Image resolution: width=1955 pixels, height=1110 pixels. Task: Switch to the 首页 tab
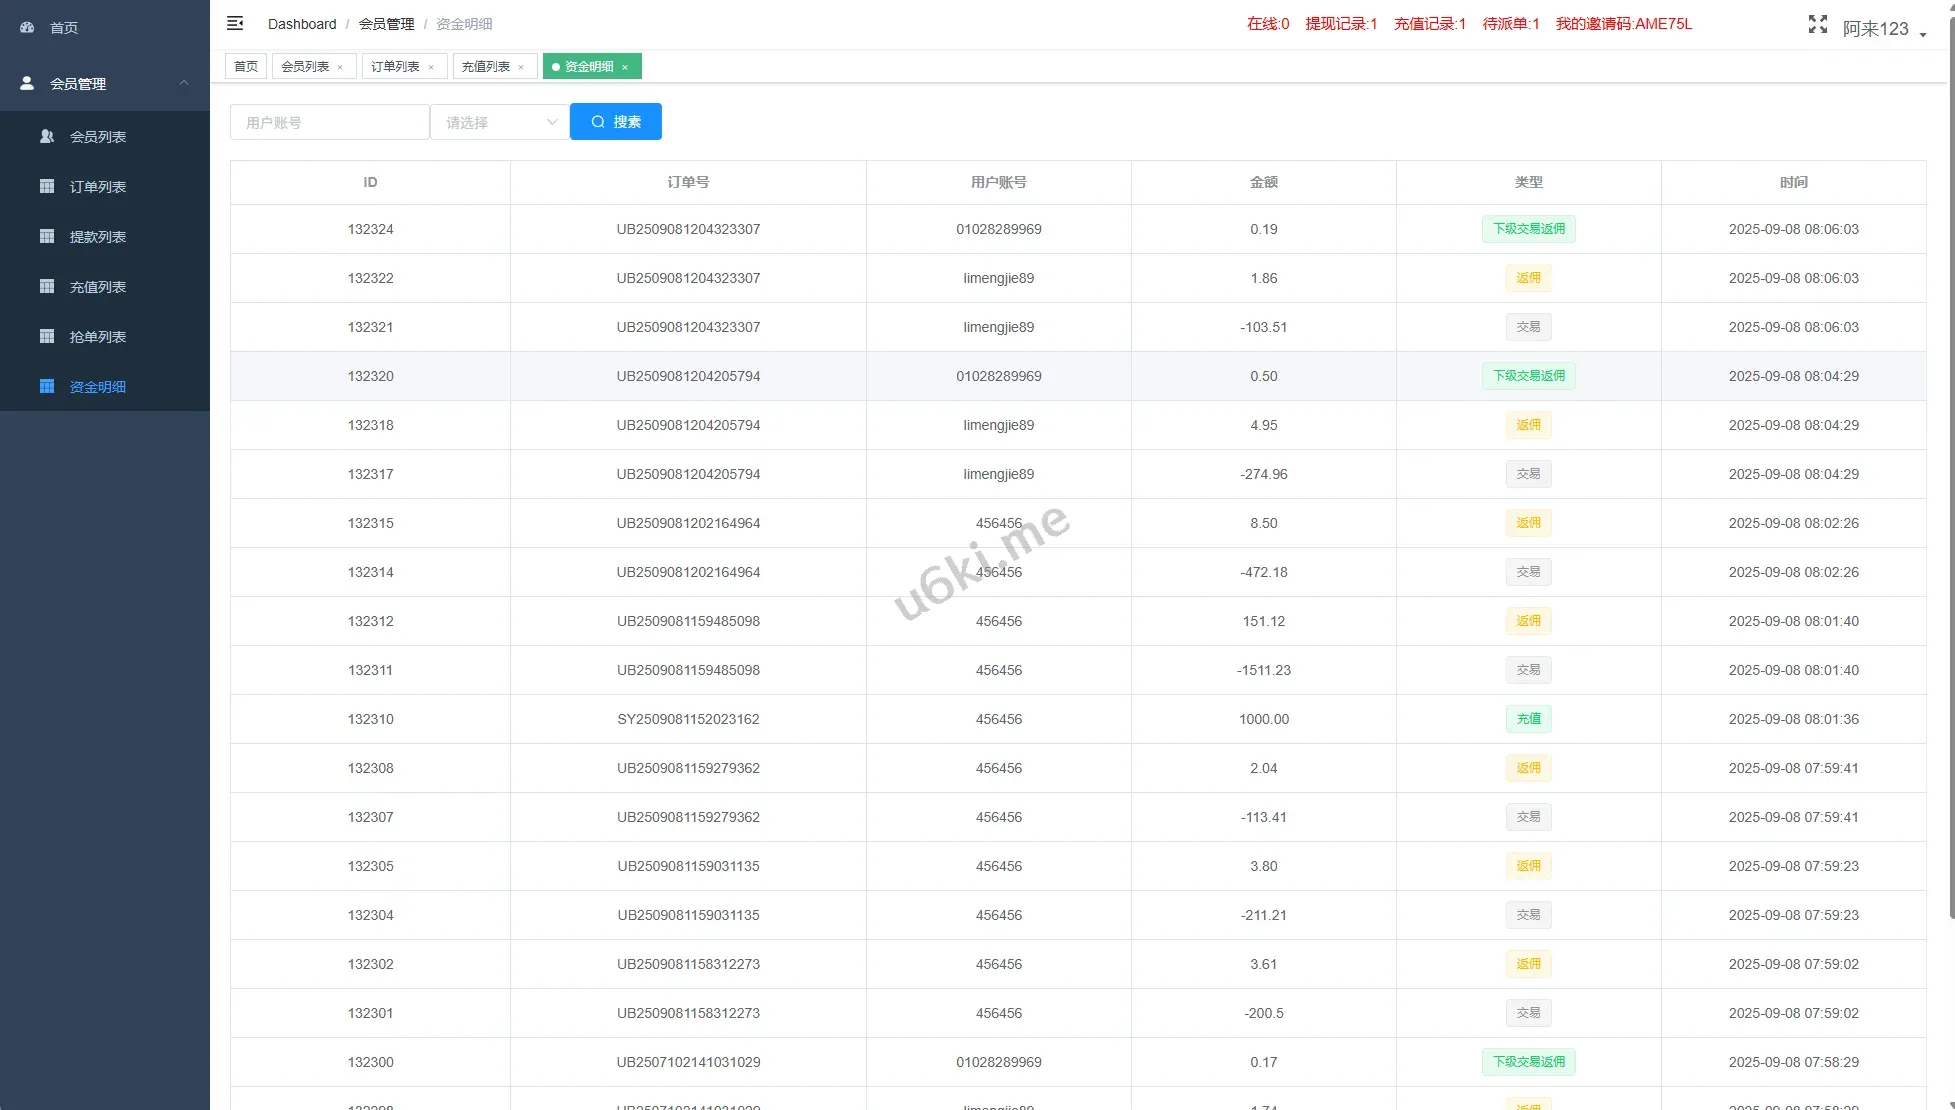click(246, 67)
